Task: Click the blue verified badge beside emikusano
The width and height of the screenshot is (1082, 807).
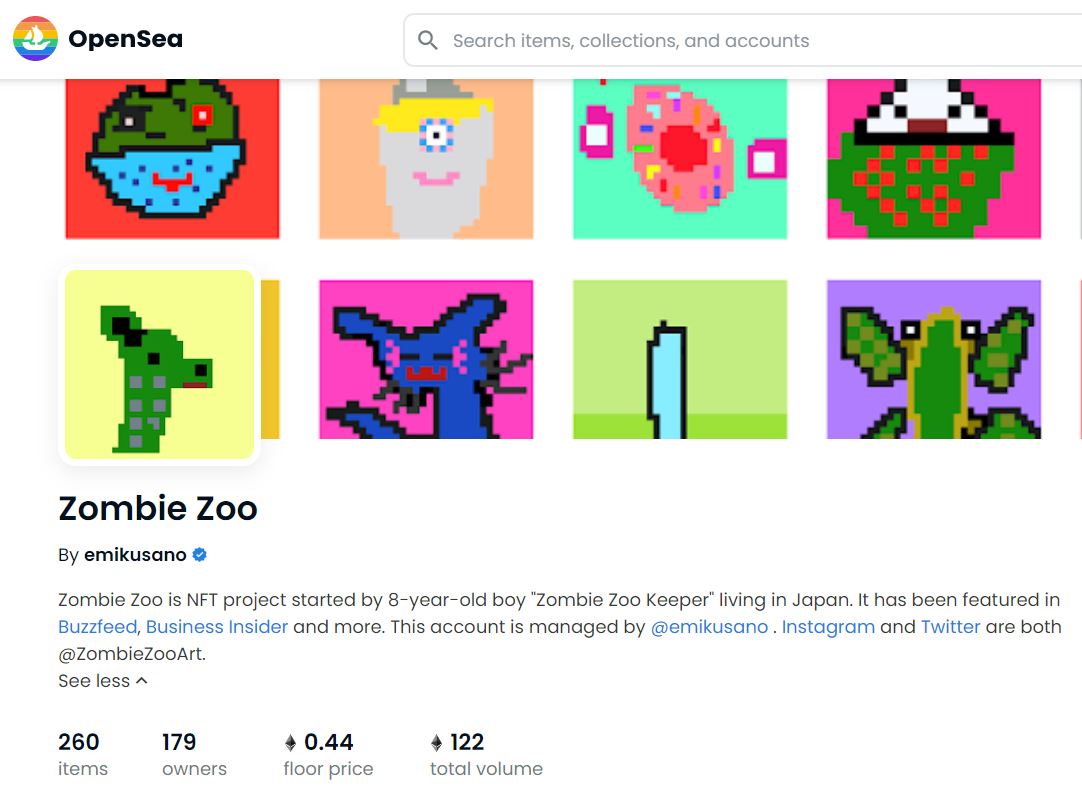Action: click(x=200, y=555)
